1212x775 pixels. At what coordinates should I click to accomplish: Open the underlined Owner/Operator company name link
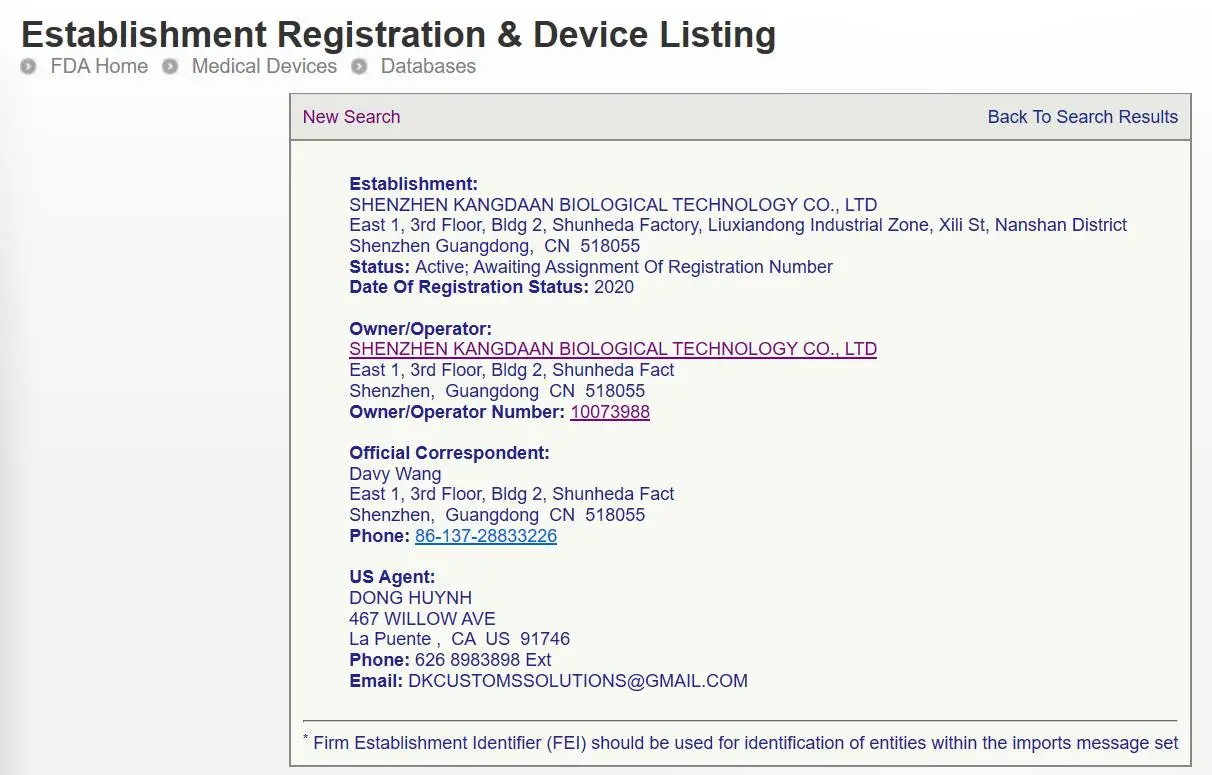point(612,349)
